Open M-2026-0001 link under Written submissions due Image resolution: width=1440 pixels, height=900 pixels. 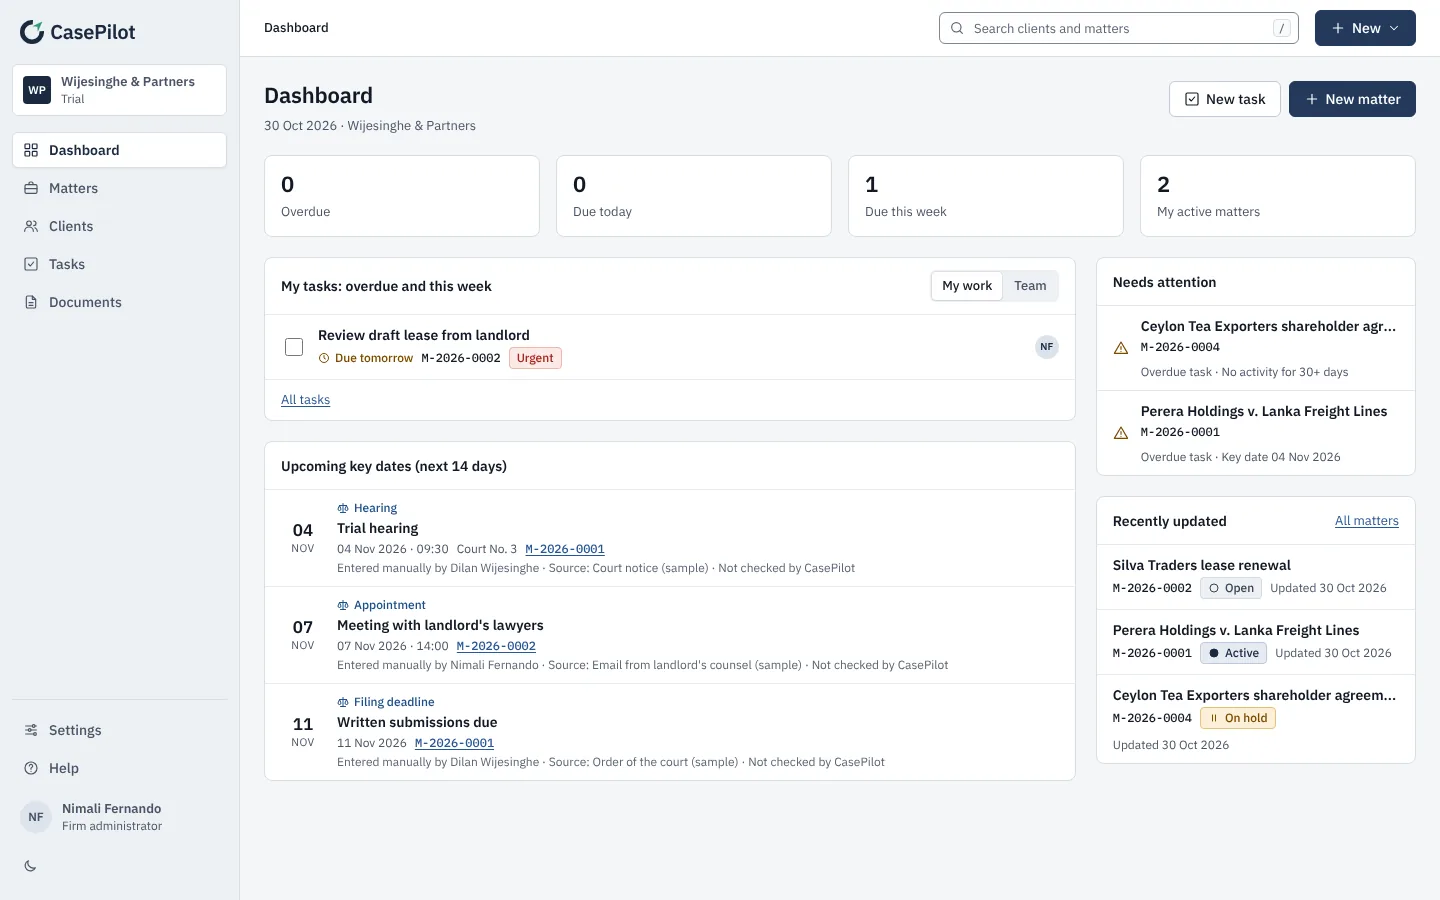click(454, 743)
